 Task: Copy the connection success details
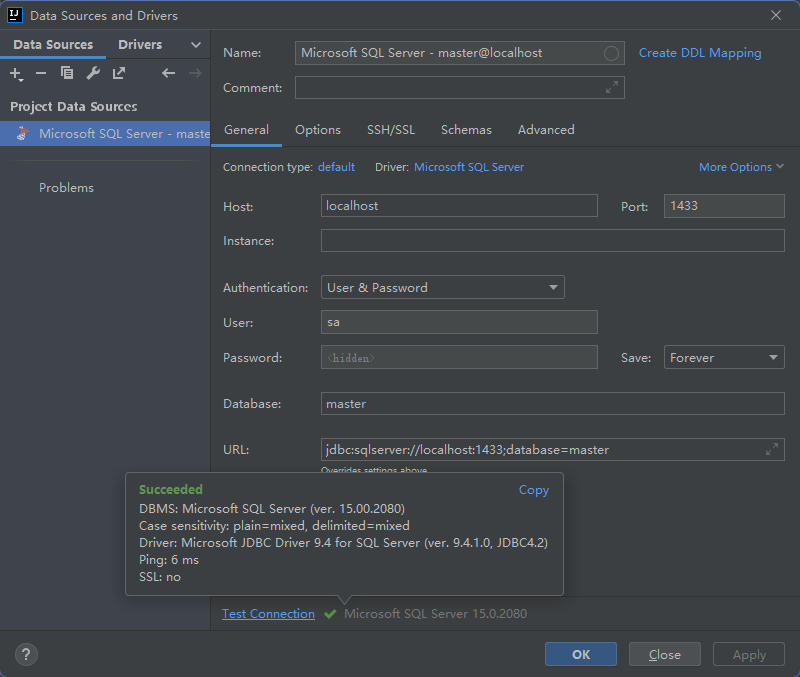click(x=533, y=490)
